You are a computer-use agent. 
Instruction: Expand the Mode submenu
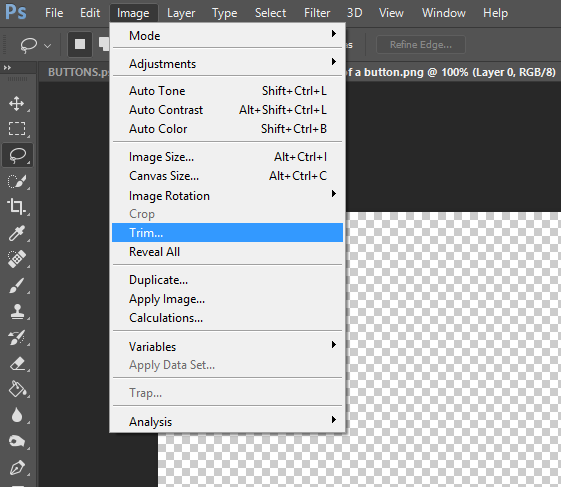(x=228, y=35)
